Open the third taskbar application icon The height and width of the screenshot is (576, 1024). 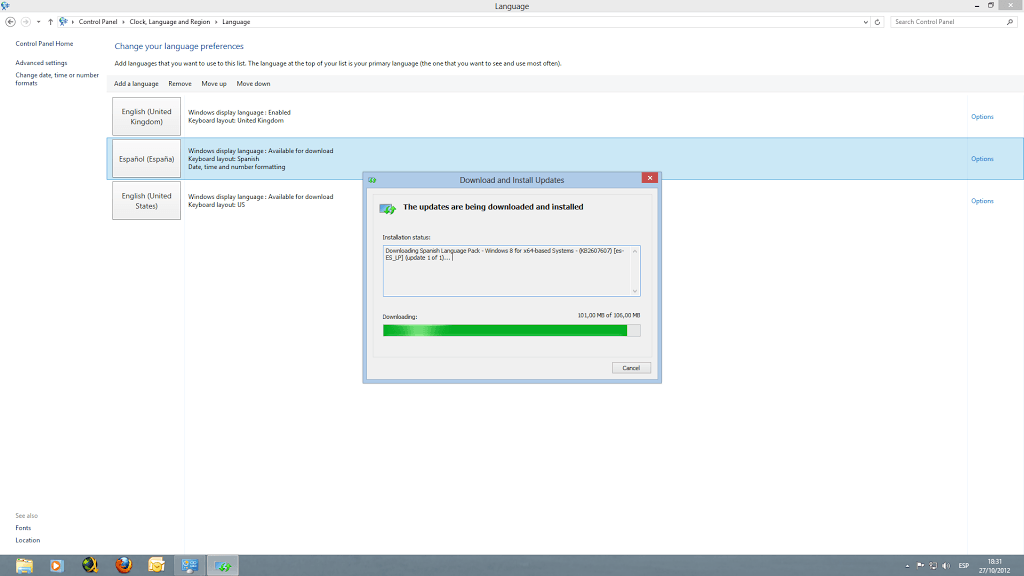pyautogui.click(x=90, y=566)
